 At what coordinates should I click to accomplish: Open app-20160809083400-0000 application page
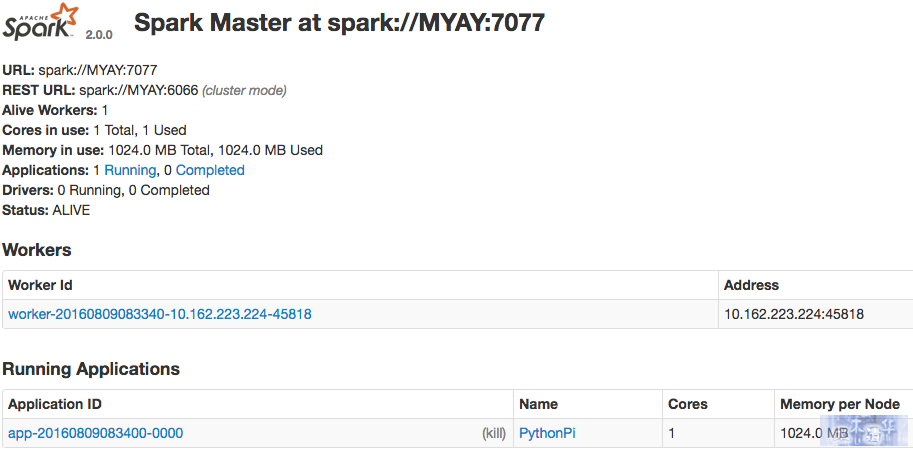tap(95, 433)
